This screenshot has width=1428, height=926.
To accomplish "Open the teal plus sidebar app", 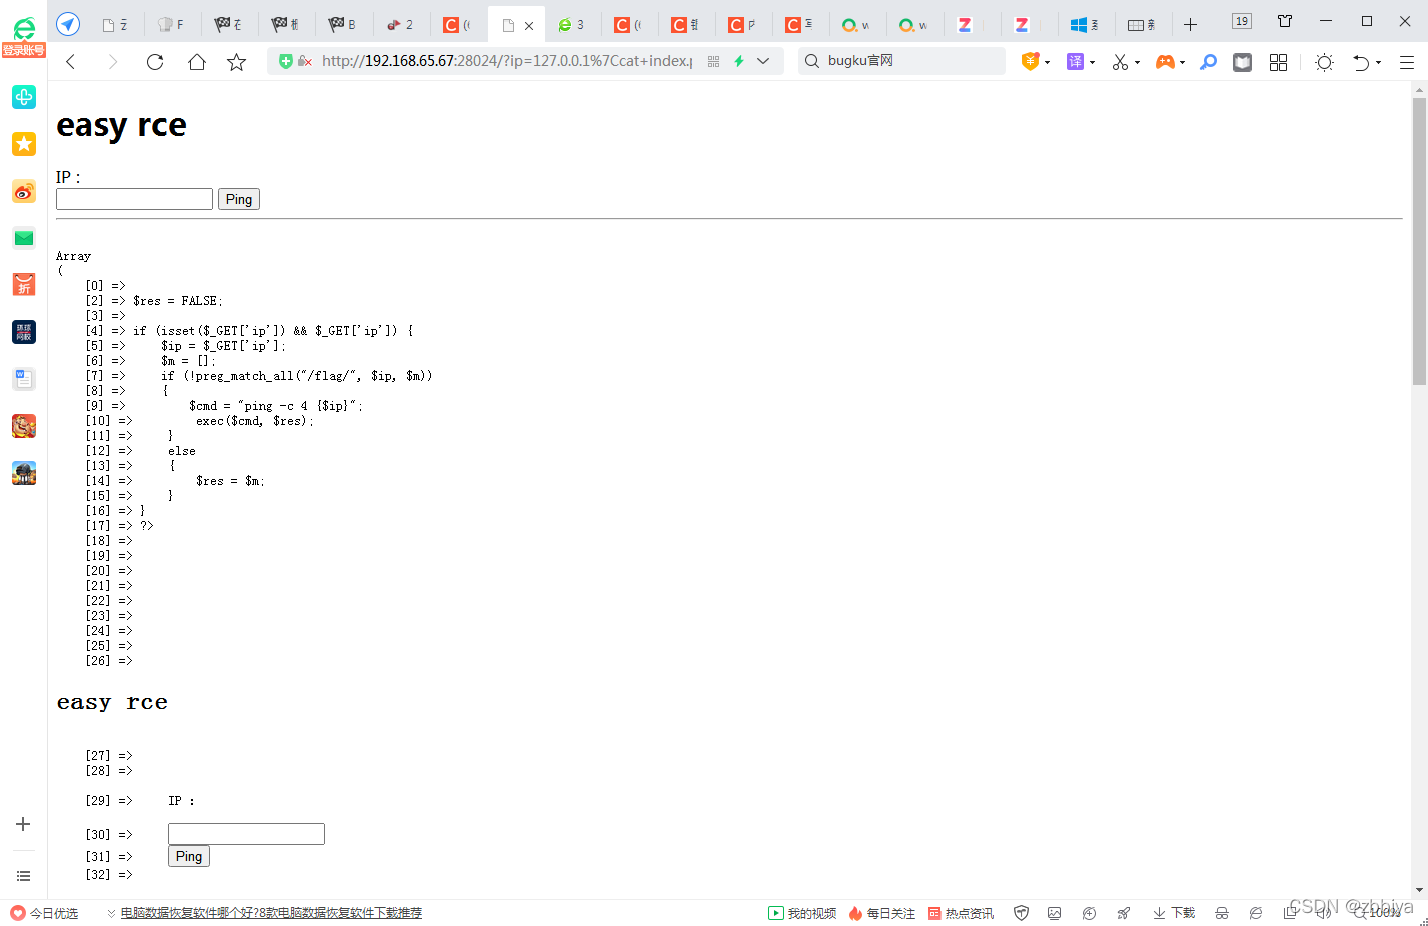I will click(24, 97).
